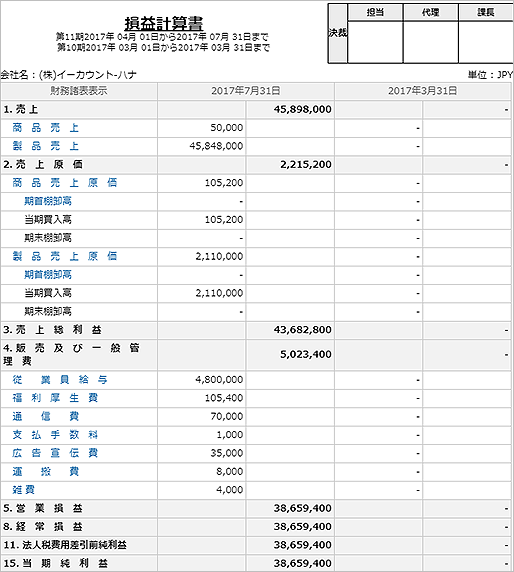Click the 70,000 amount for 通信費
This screenshot has height=572, width=514.
point(227,416)
